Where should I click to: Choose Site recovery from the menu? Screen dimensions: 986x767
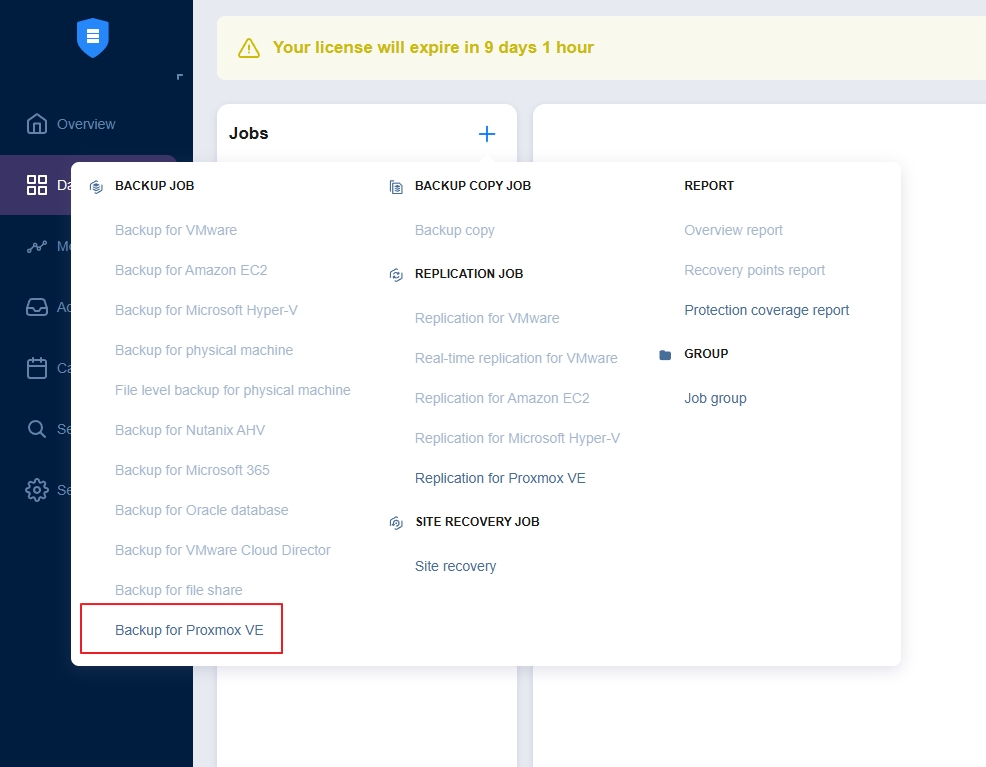(455, 566)
